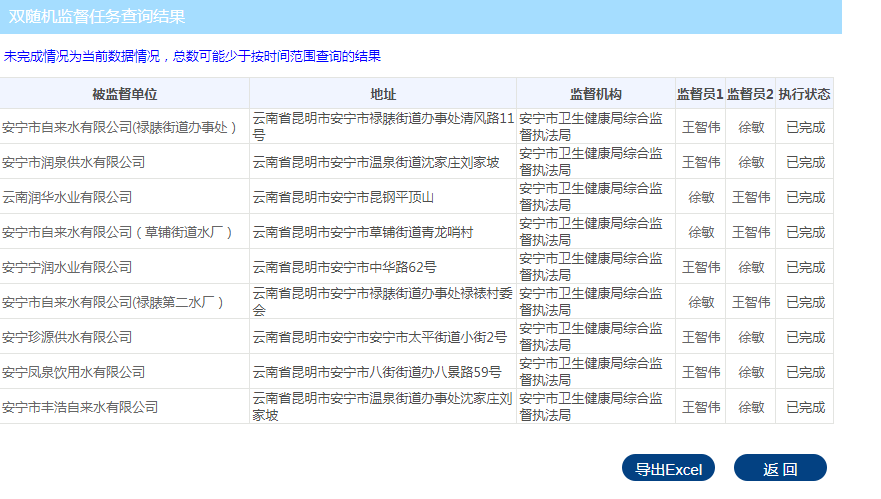This screenshot has width=881, height=499.
Task: Click 已完成 status for 珍源供水 row
Action: pyautogui.click(x=805, y=337)
